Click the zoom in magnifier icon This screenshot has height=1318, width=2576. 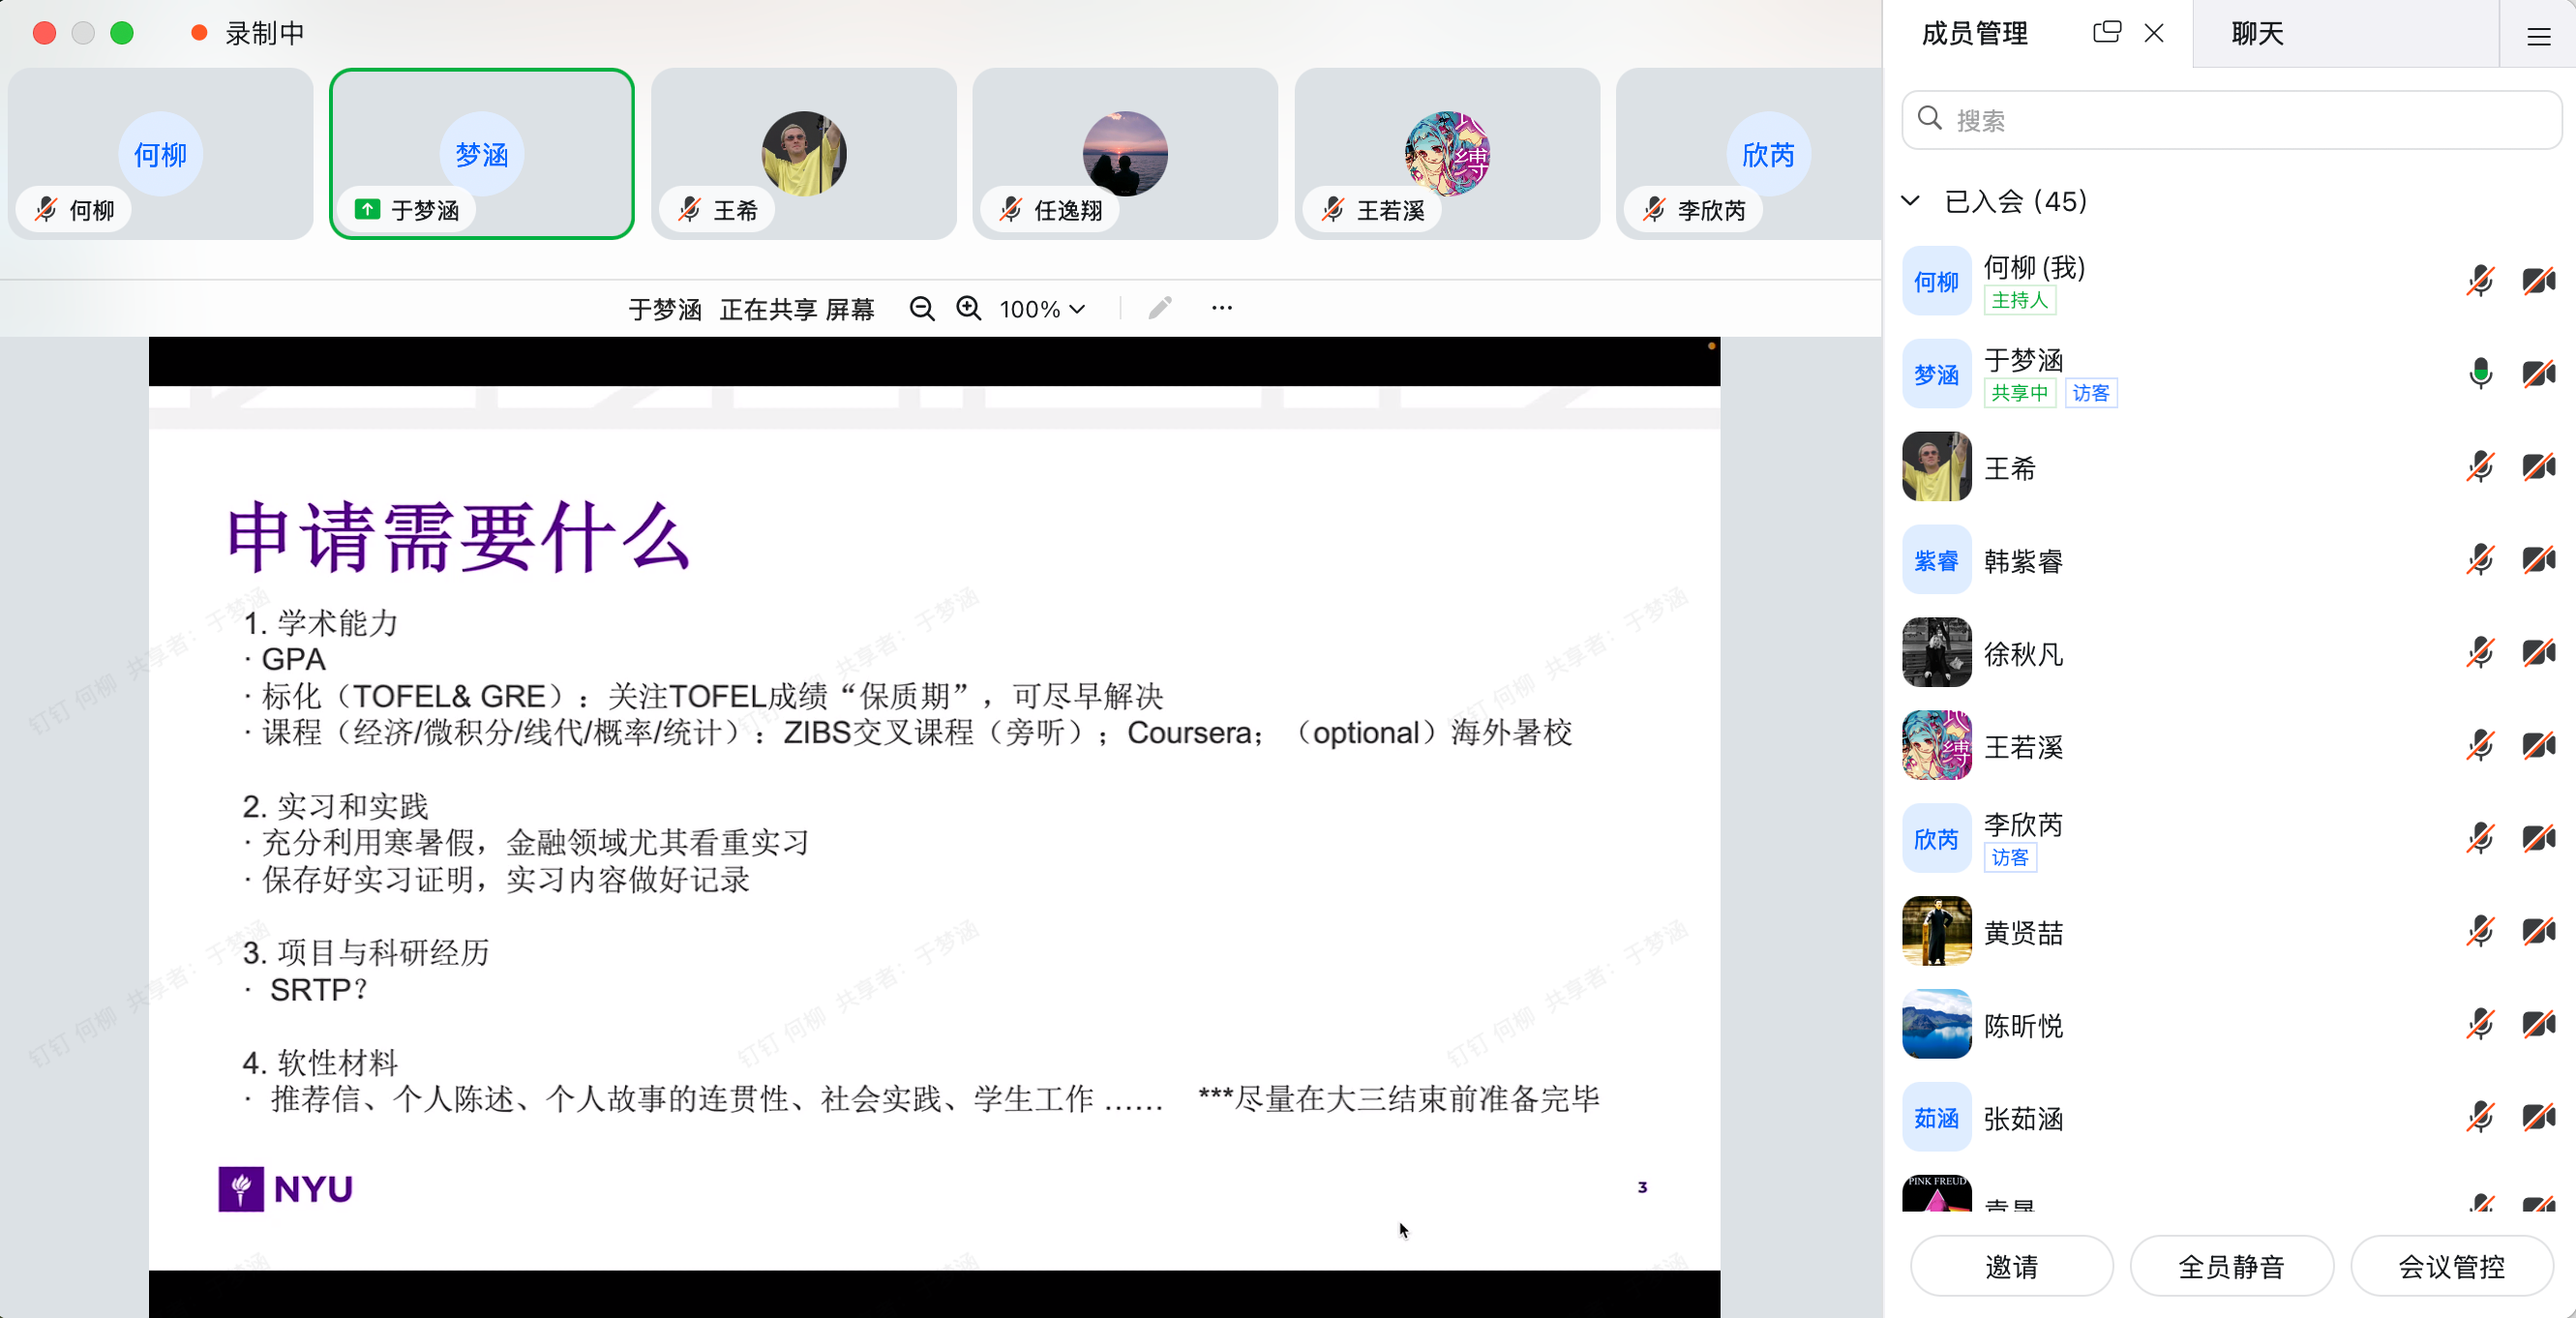[x=968, y=309]
